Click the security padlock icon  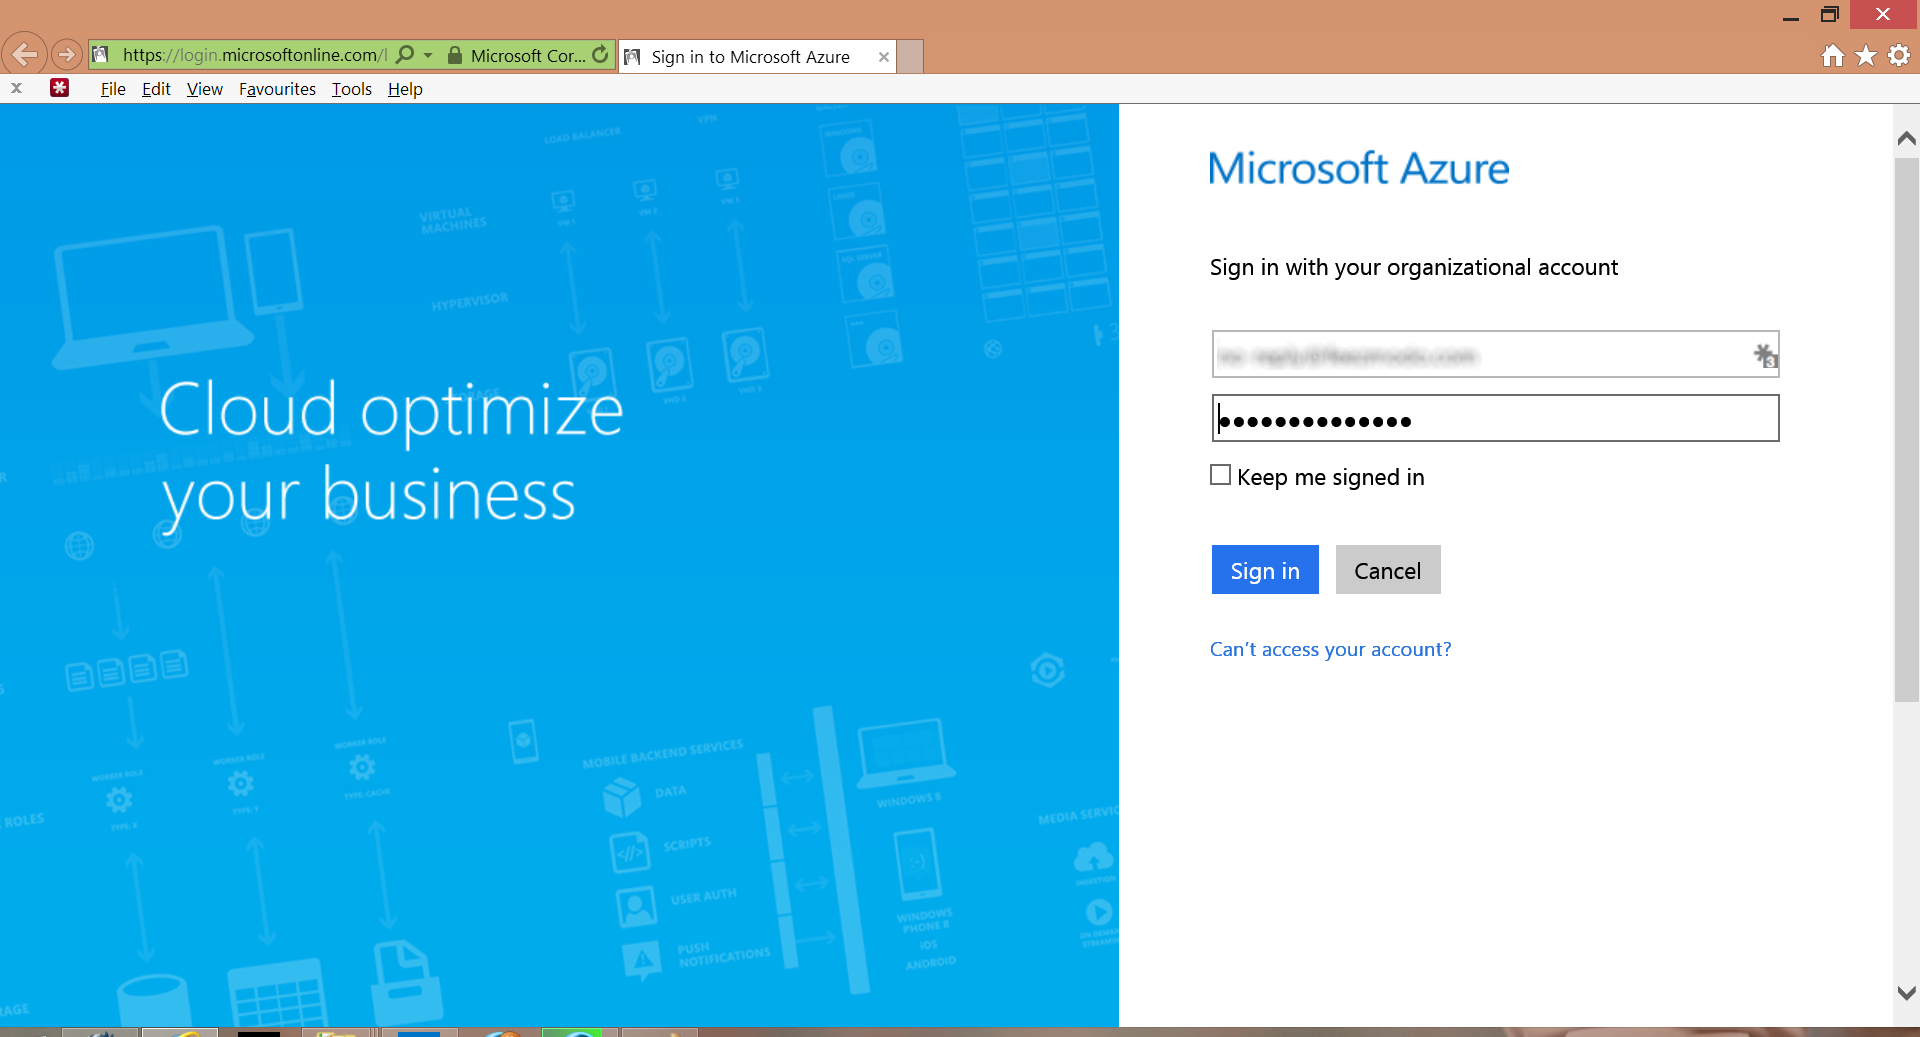coord(455,55)
